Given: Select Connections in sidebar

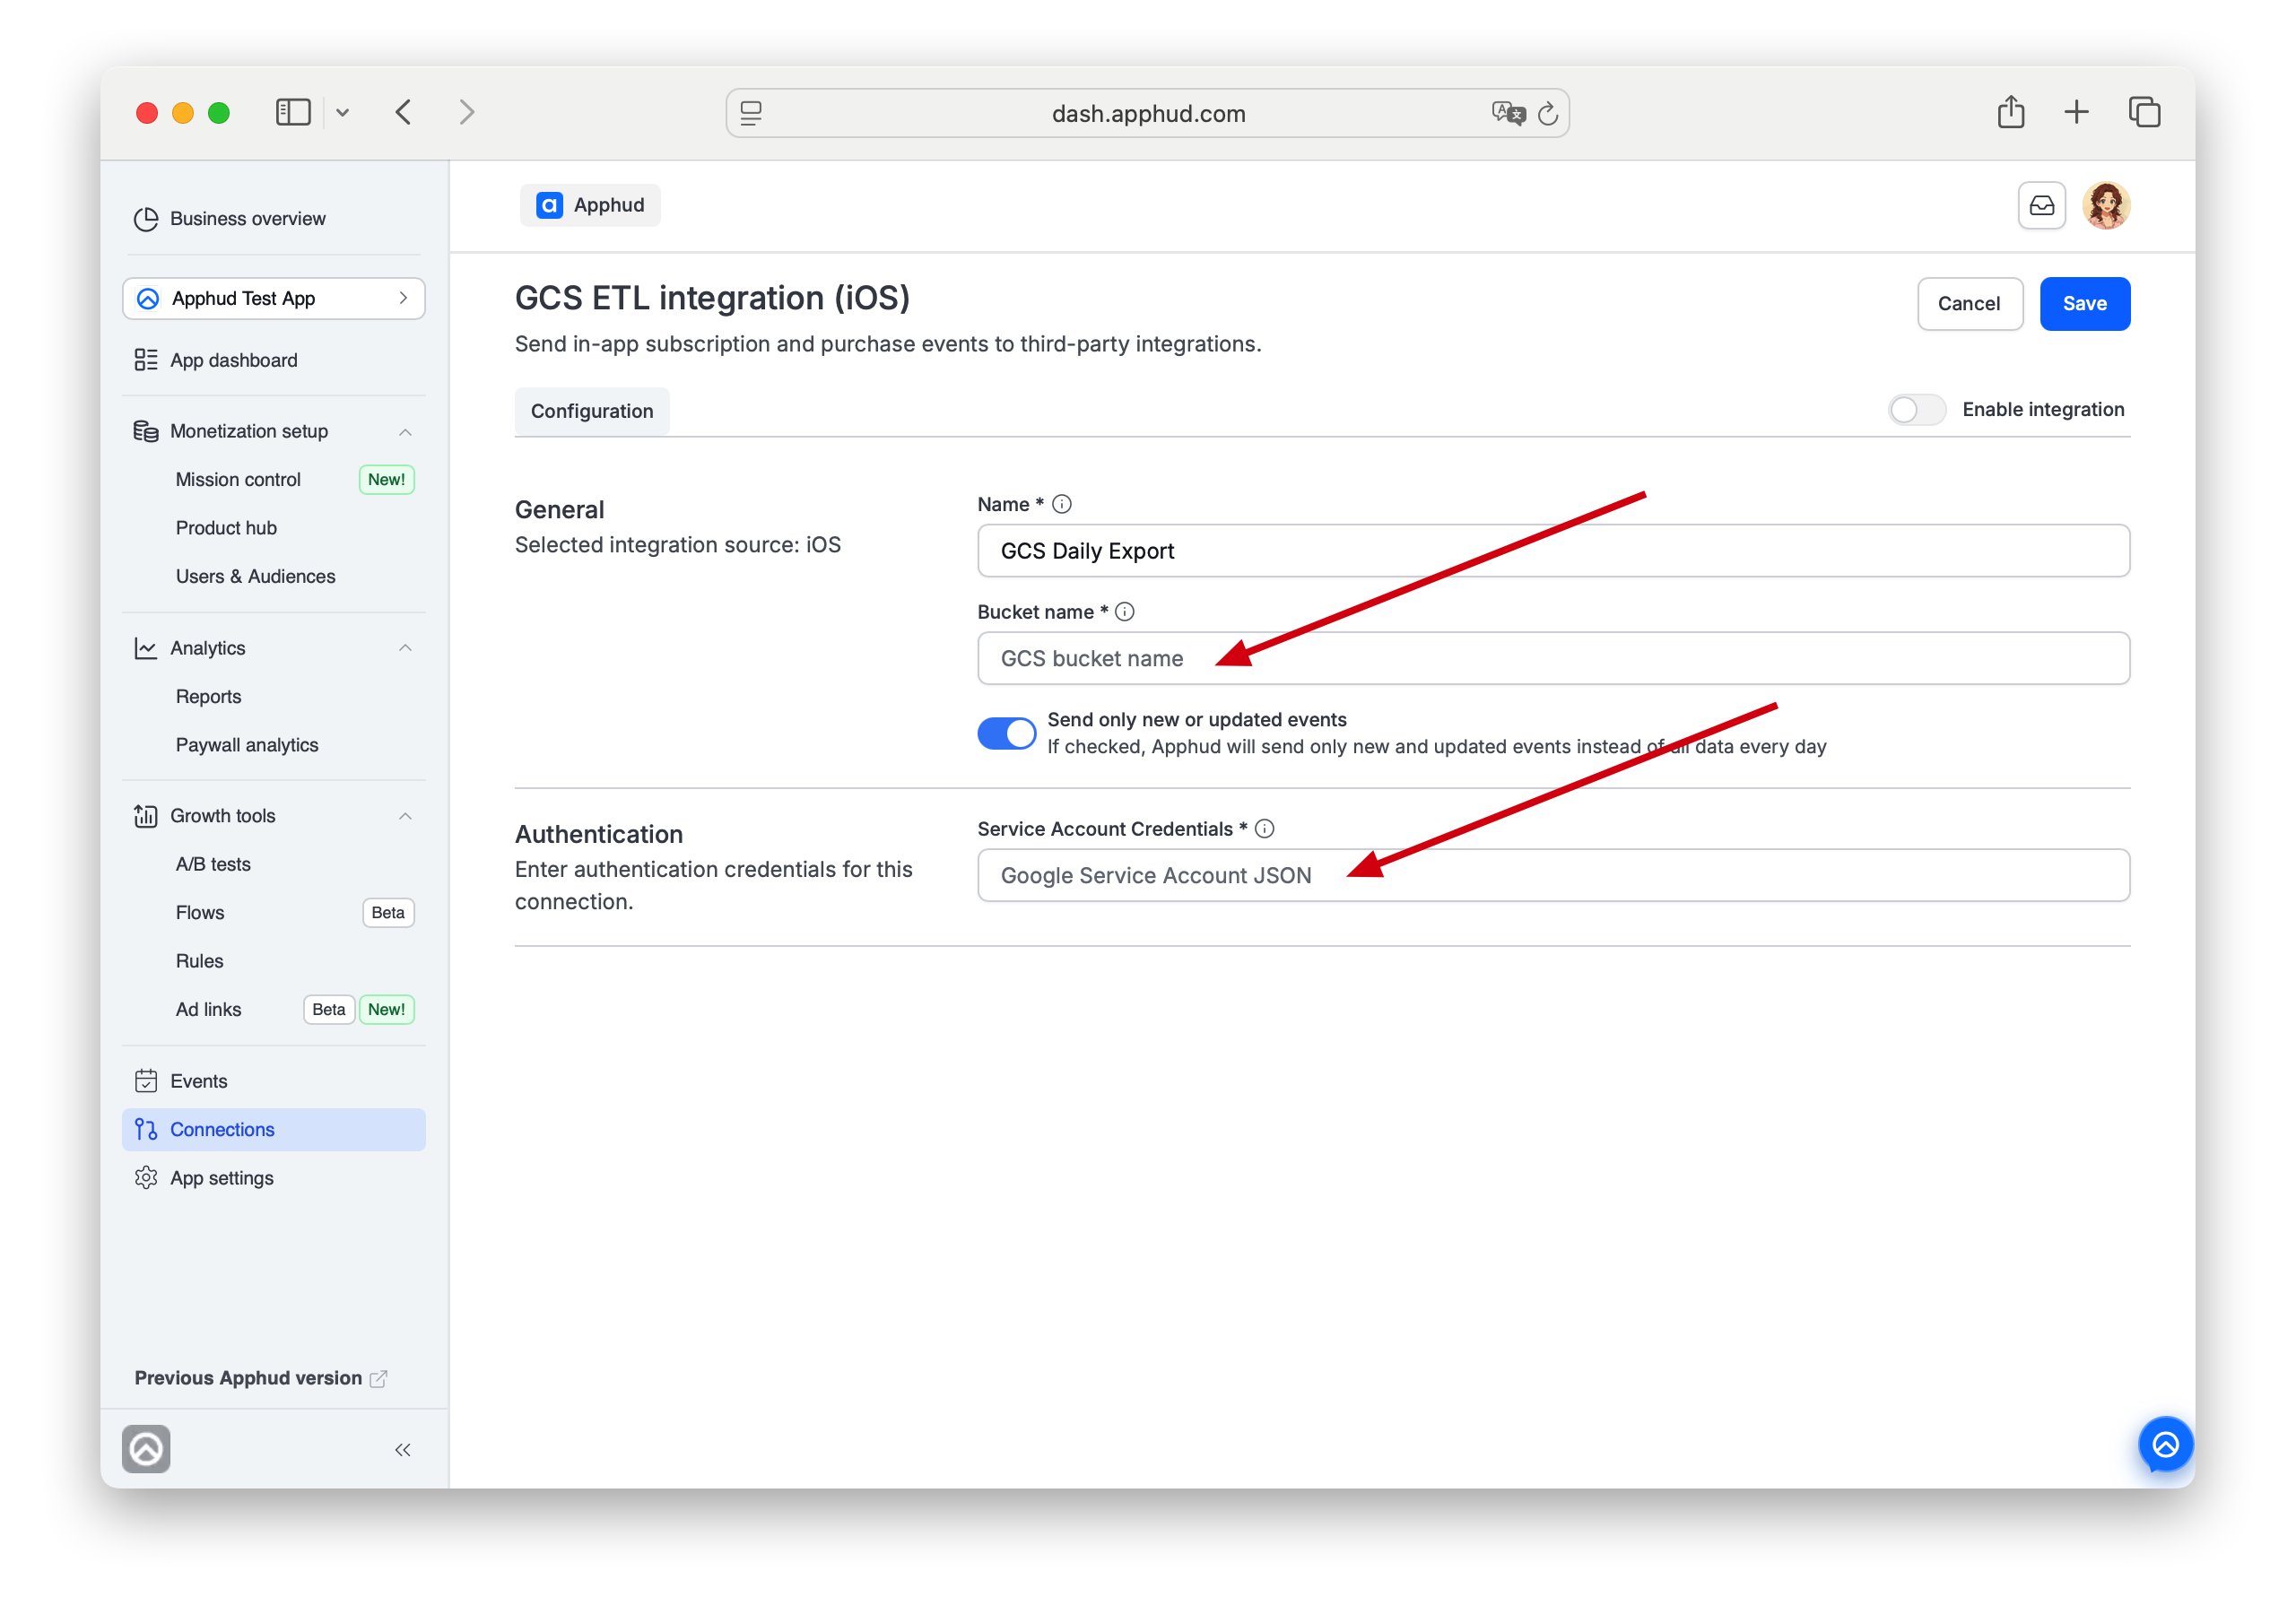Looking at the screenshot, I should point(273,1129).
